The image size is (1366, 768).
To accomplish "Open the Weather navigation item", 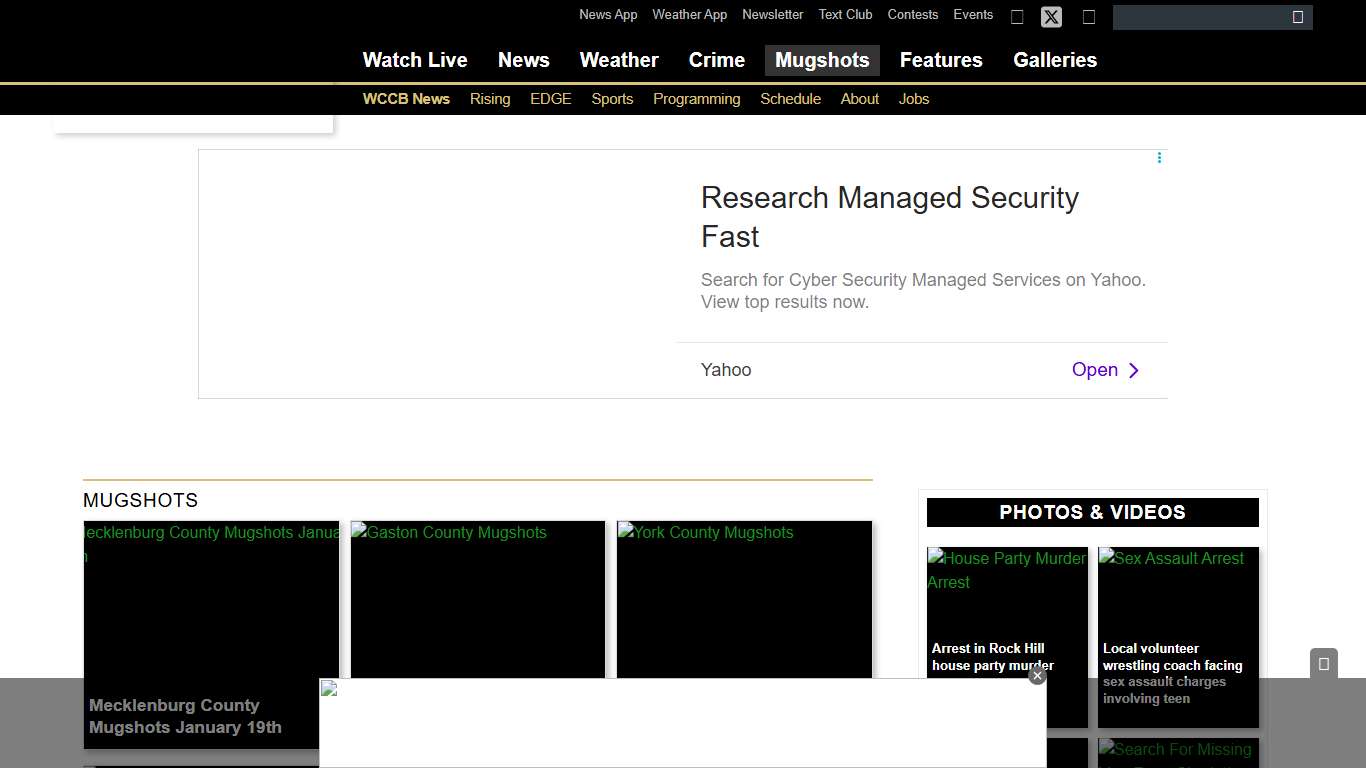I will point(619,60).
